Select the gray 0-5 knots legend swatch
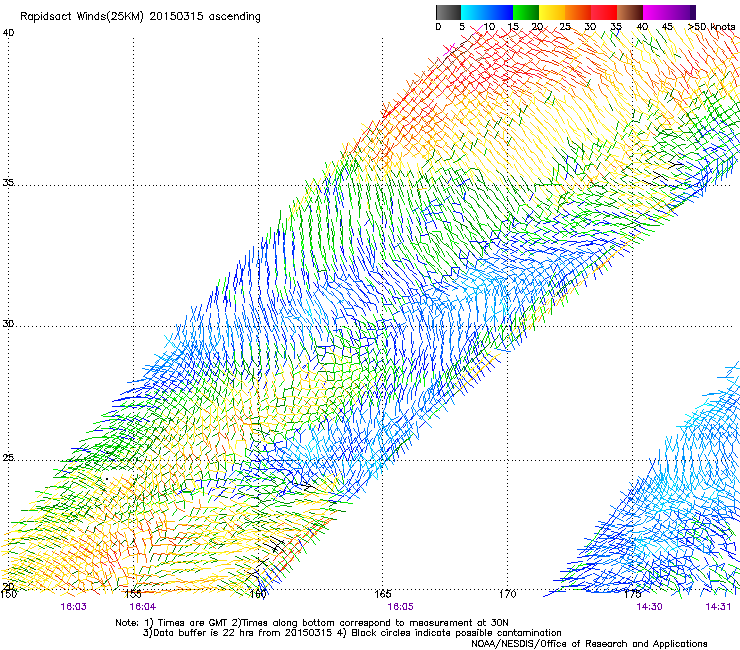Viewport: 740px width, 650px height. [448, 12]
